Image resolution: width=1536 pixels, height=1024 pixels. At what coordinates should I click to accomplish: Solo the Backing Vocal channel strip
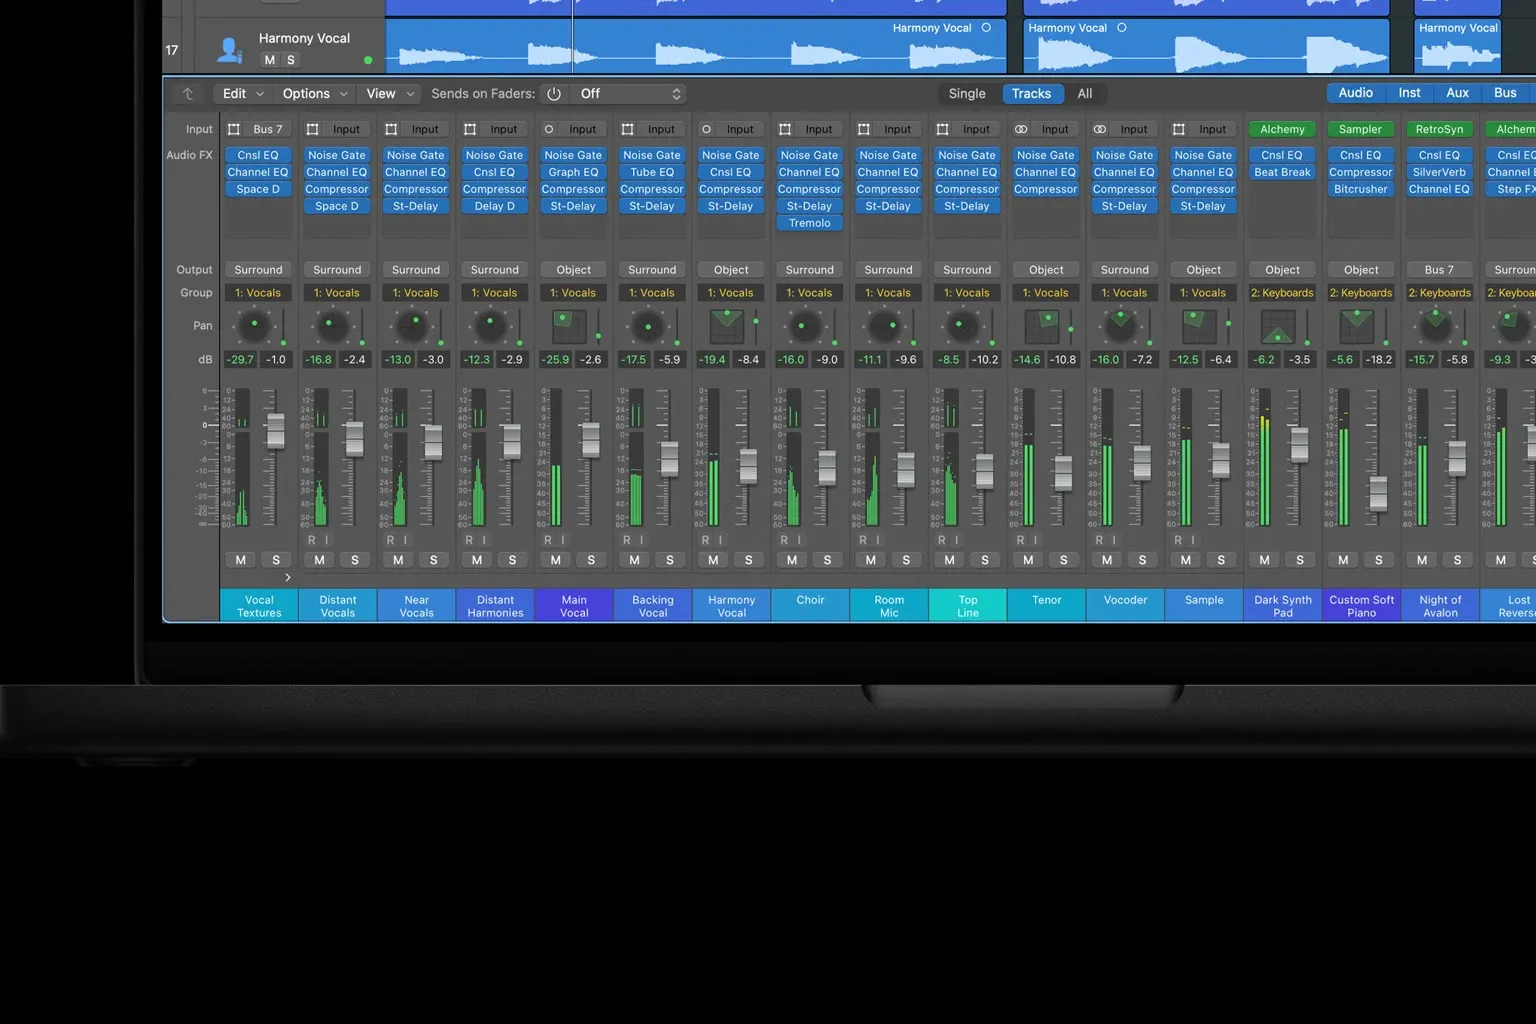[x=670, y=560]
